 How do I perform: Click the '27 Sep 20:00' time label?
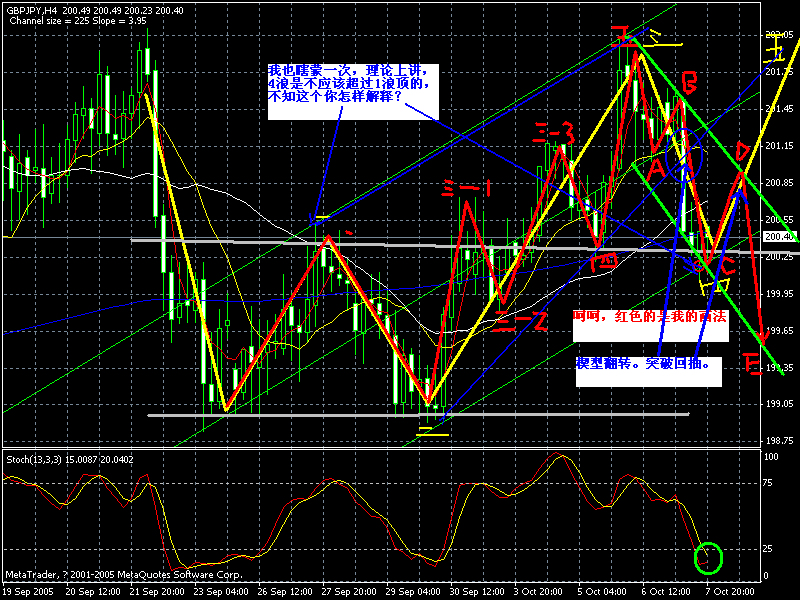tap(349, 592)
